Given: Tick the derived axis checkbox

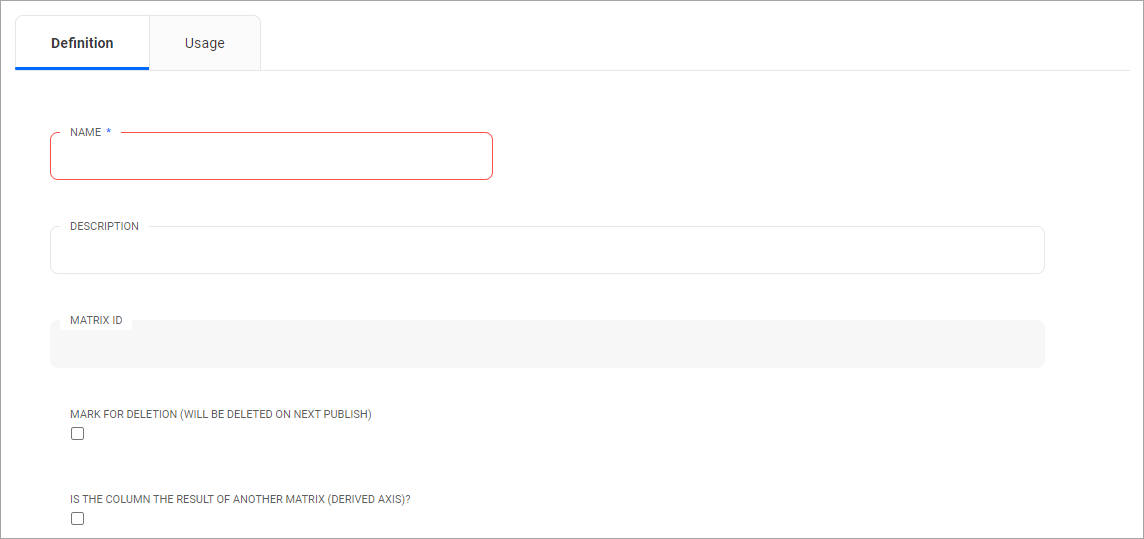Looking at the screenshot, I should [78, 519].
